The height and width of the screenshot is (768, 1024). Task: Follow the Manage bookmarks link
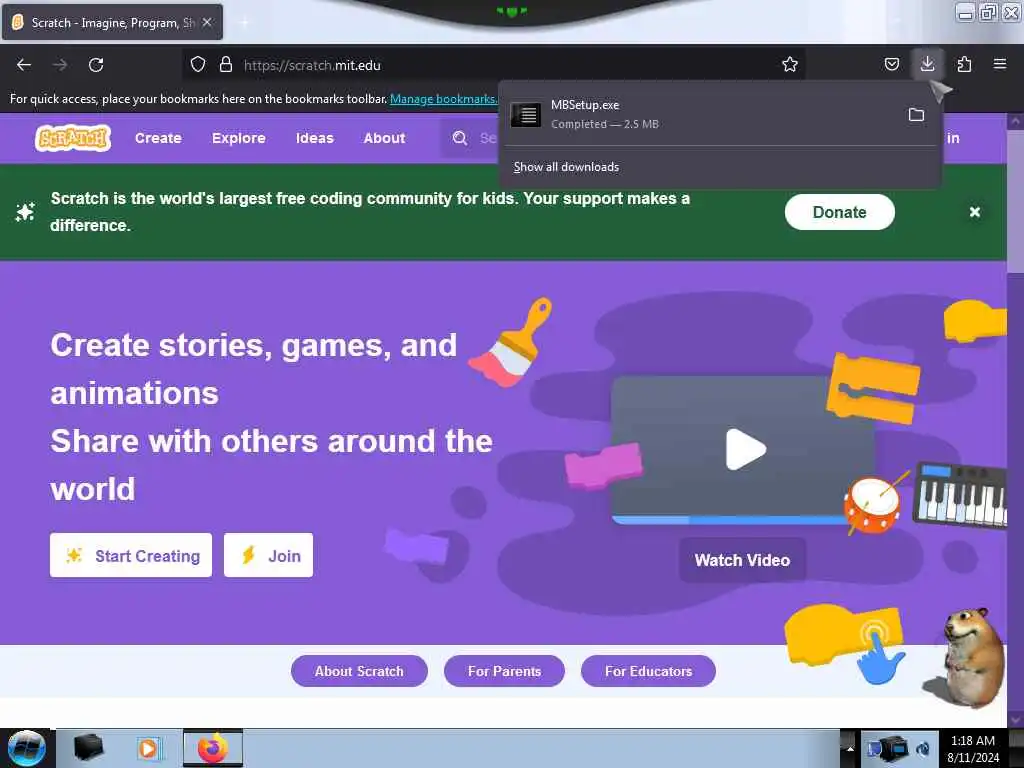[x=443, y=99]
